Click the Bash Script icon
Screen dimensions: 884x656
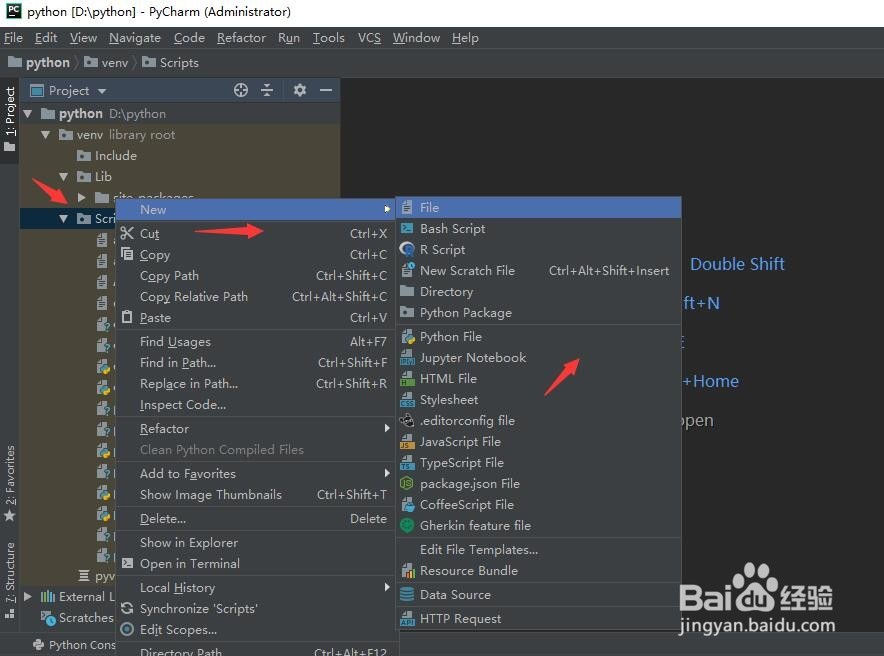407,228
